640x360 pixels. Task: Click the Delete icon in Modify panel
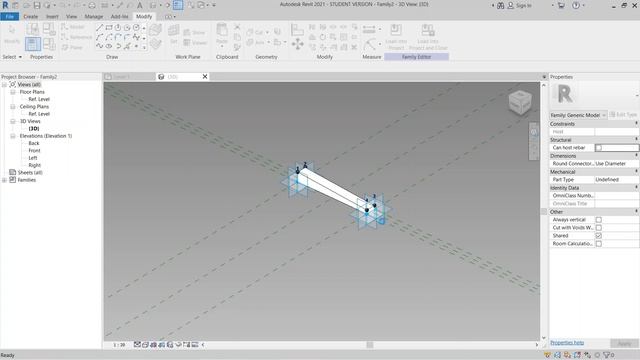pyautogui.click(x=354, y=47)
